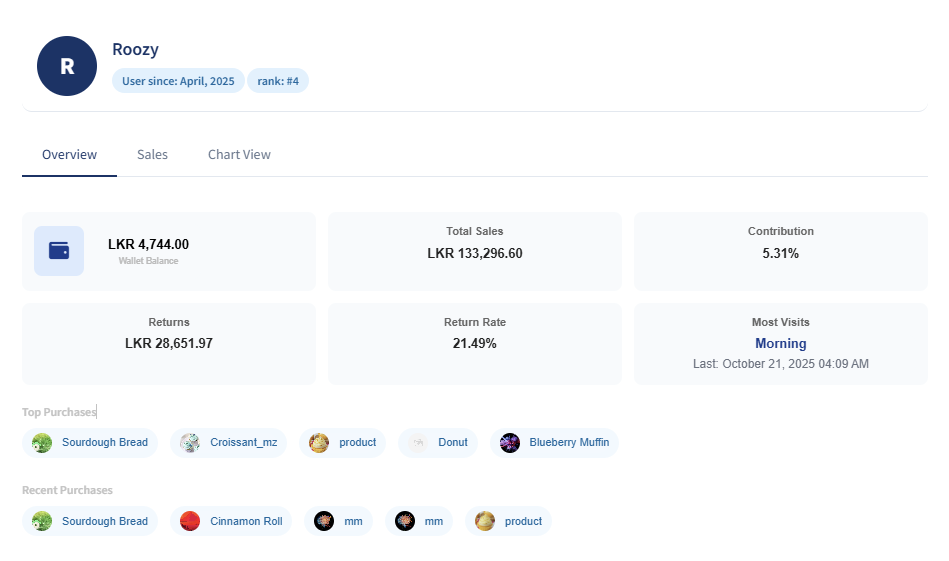949x561 pixels.
Task: Click the Wallet Balance caption
Action: coord(148,261)
